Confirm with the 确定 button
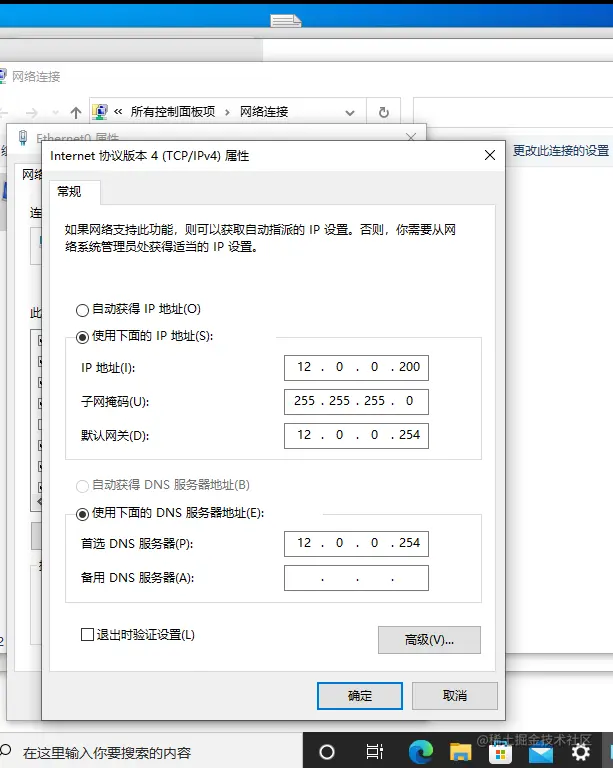Screen dimensions: 613x768 360,696
